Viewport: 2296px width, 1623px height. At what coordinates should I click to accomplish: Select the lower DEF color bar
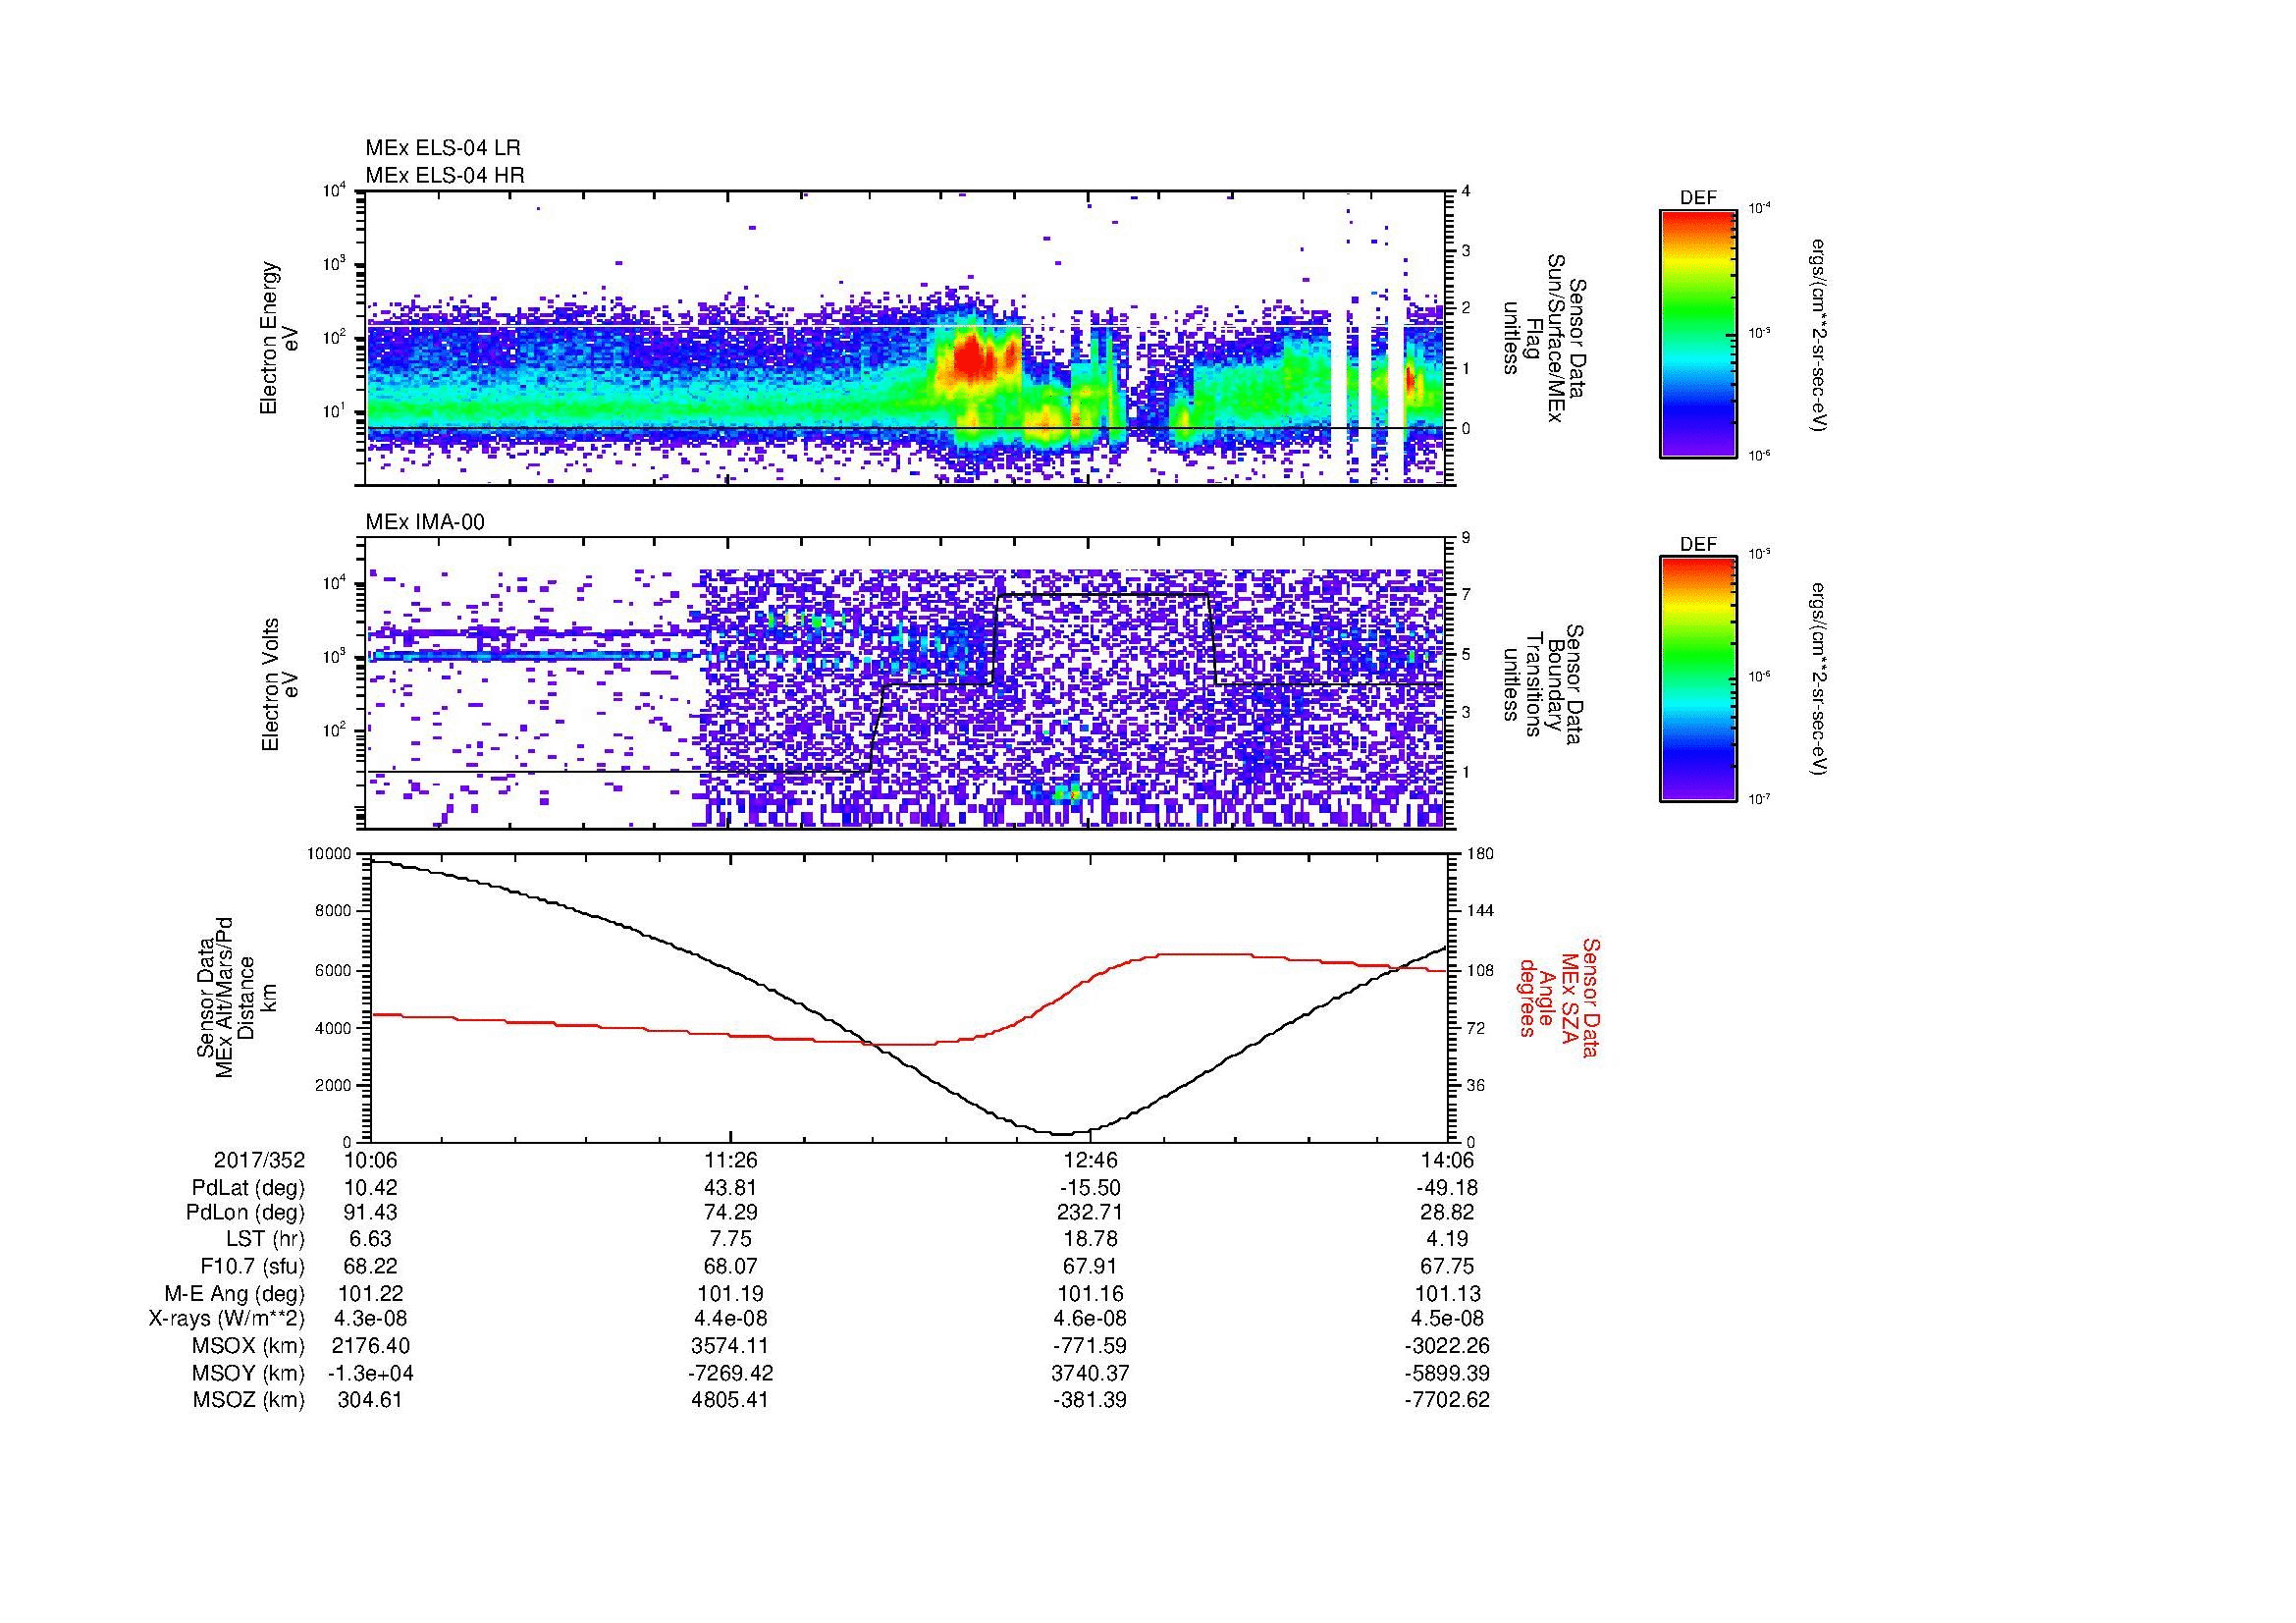click(1698, 679)
